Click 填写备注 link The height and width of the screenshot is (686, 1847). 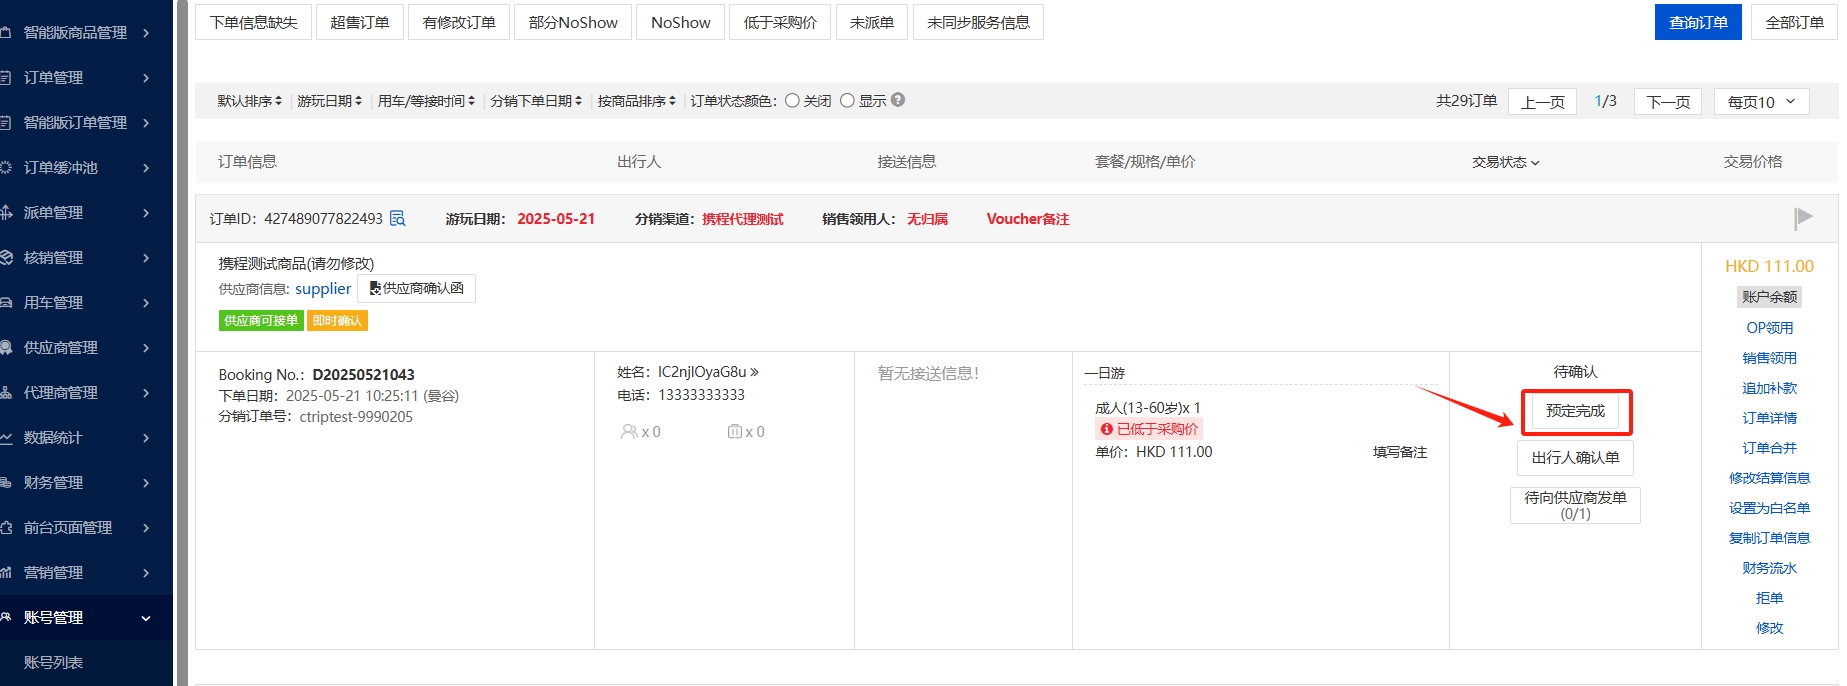pos(1400,452)
